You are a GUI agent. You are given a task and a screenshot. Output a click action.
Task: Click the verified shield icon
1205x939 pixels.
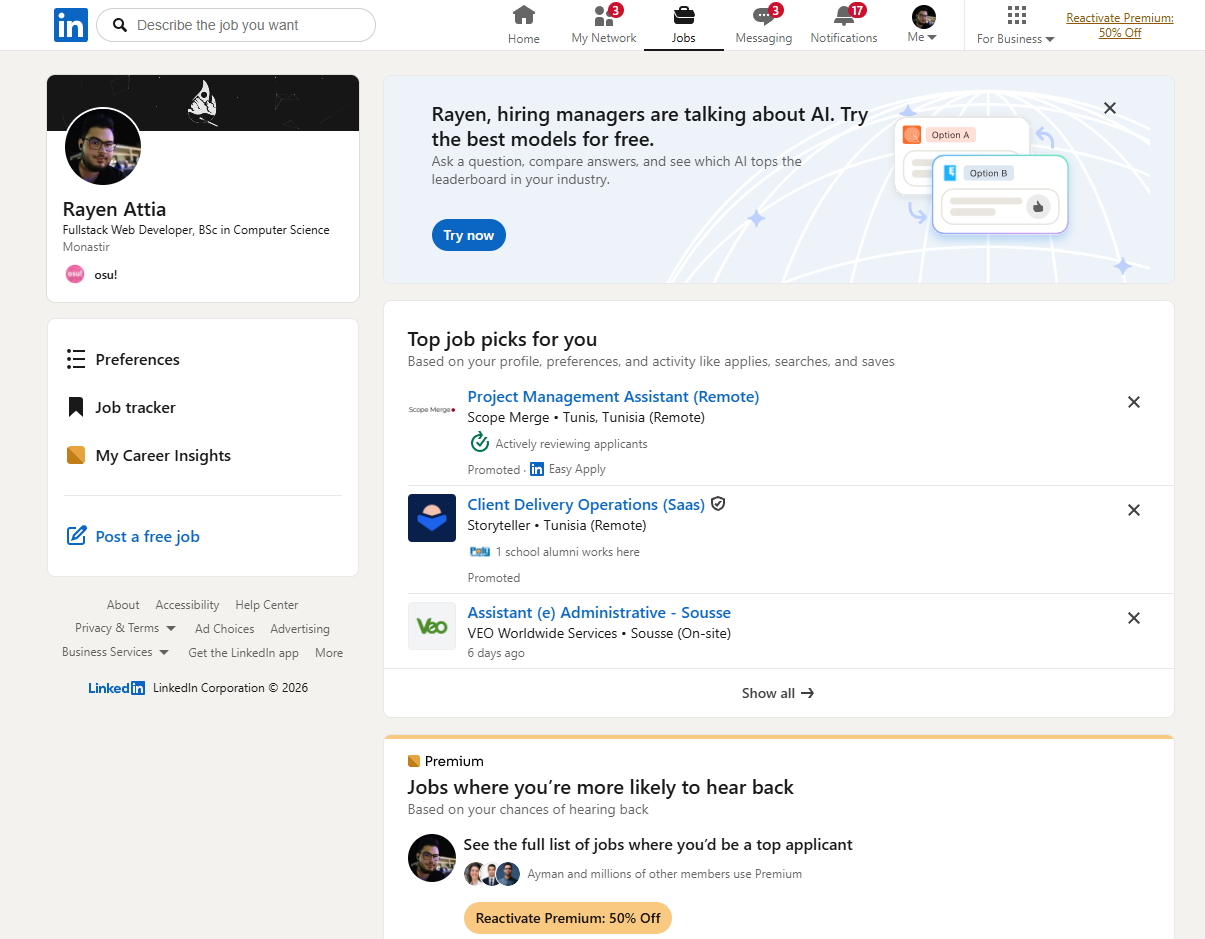point(718,504)
